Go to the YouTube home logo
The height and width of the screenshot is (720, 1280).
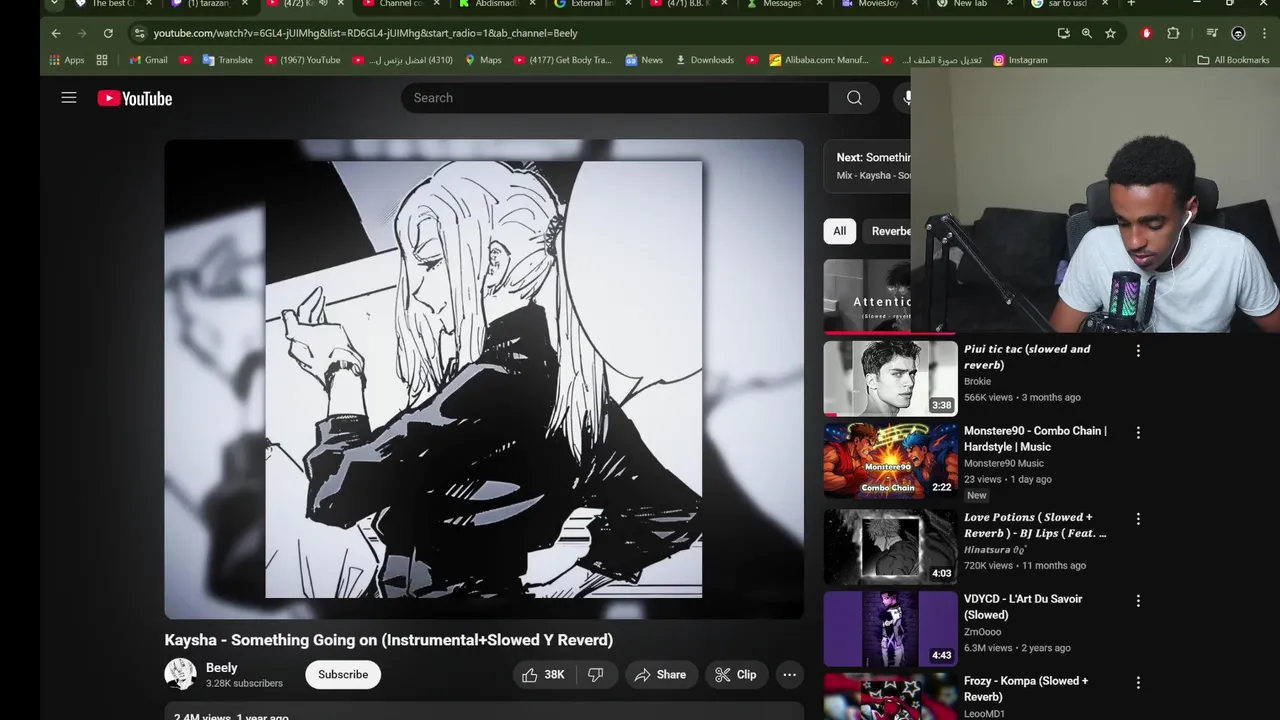click(135, 98)
